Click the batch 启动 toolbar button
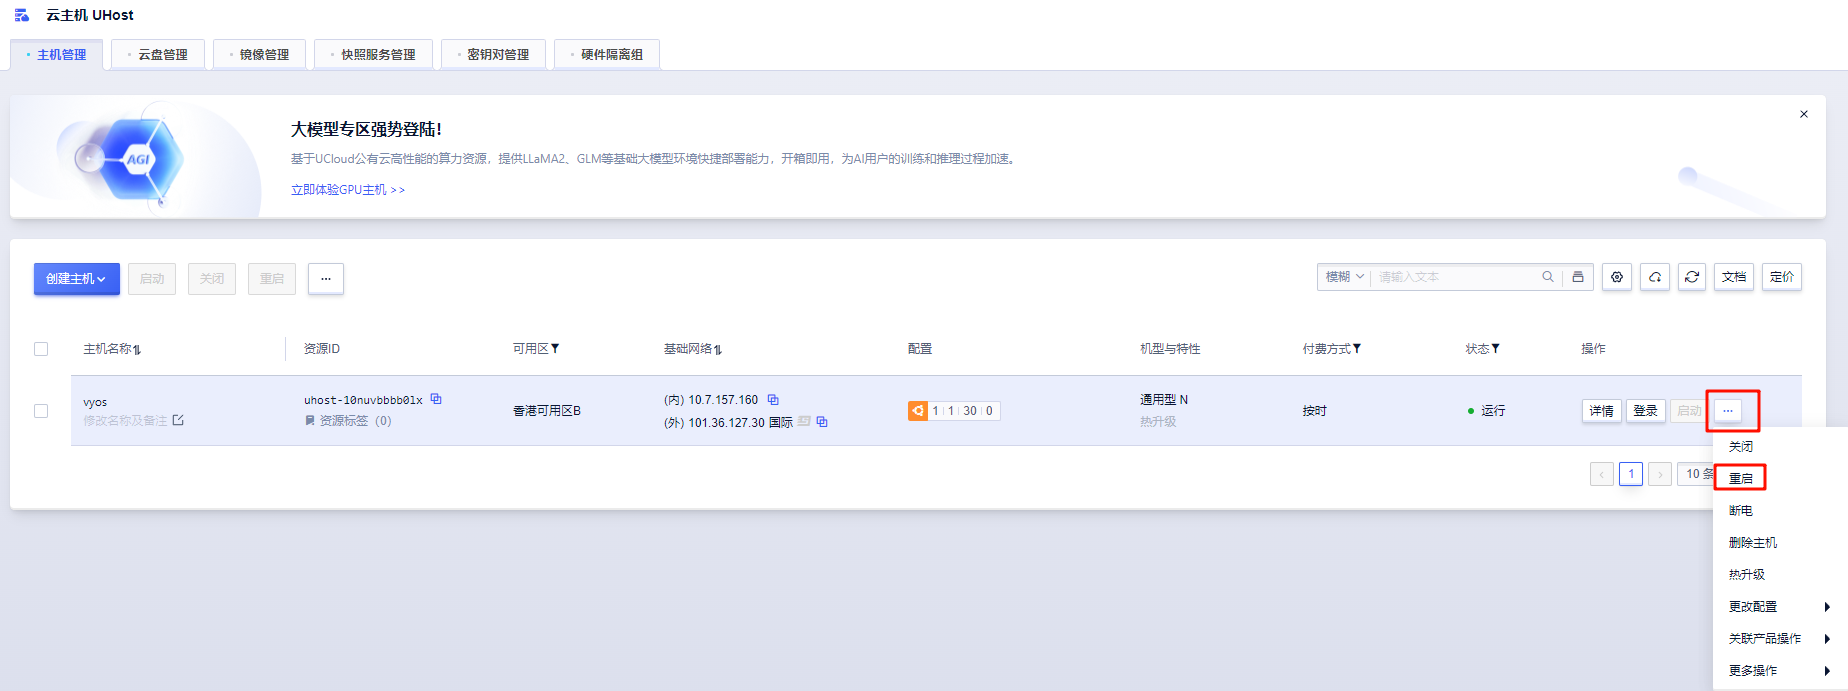This screenshot has width=1848, height=691. point(152,279)
